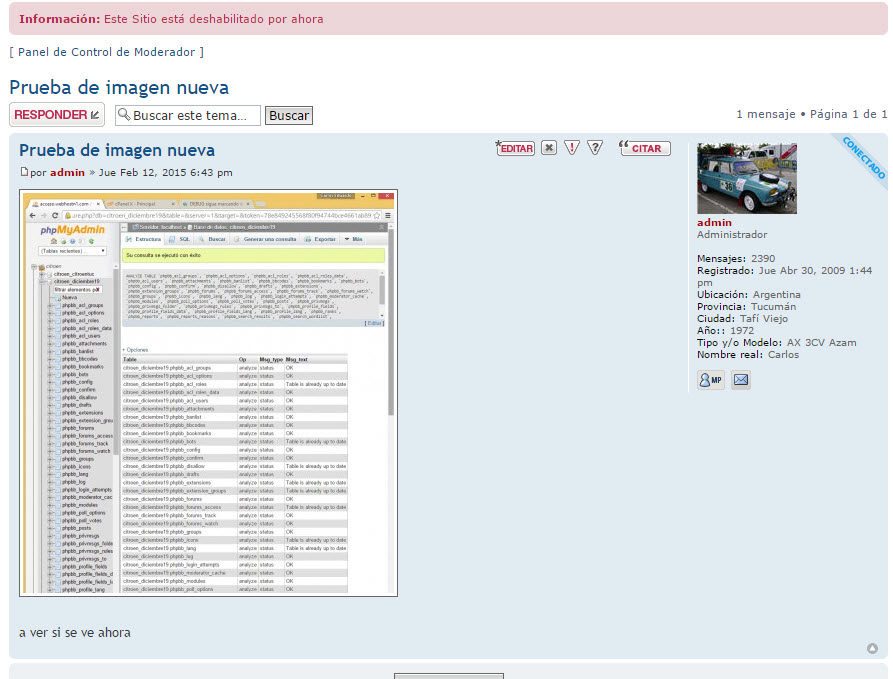Jump to top using arrow icon
The width and height of the screenshot is (893, 679).
872,648
